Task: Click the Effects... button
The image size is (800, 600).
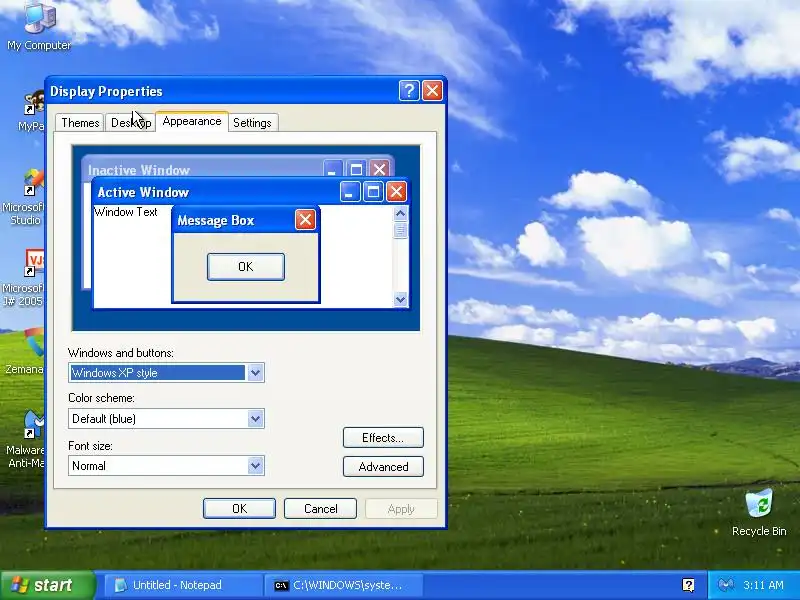Action: click(383, 438)
